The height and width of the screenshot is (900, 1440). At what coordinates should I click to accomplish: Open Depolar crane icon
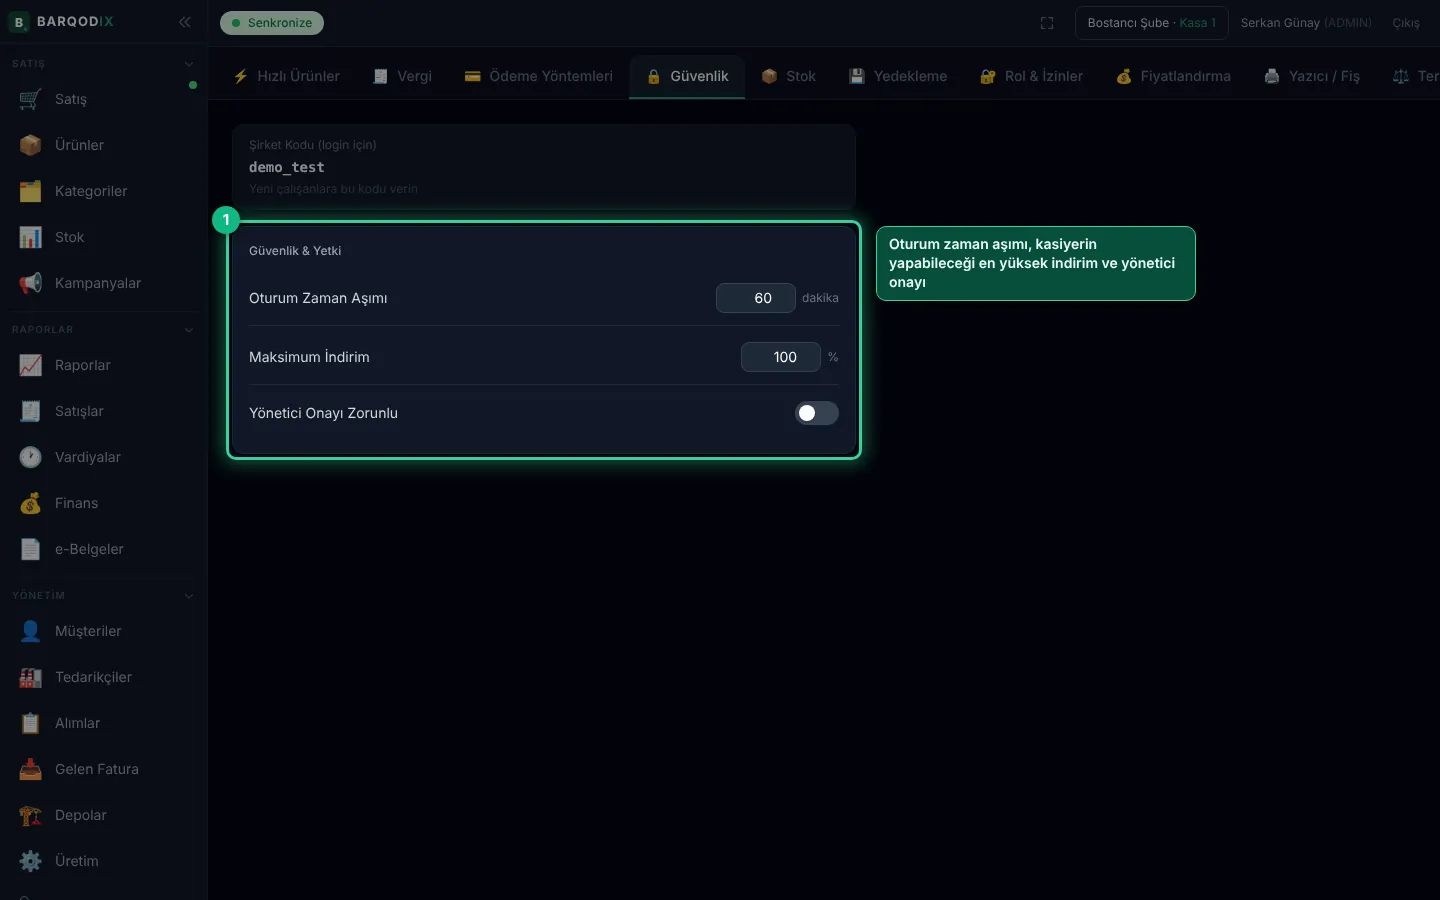(31, 815)
